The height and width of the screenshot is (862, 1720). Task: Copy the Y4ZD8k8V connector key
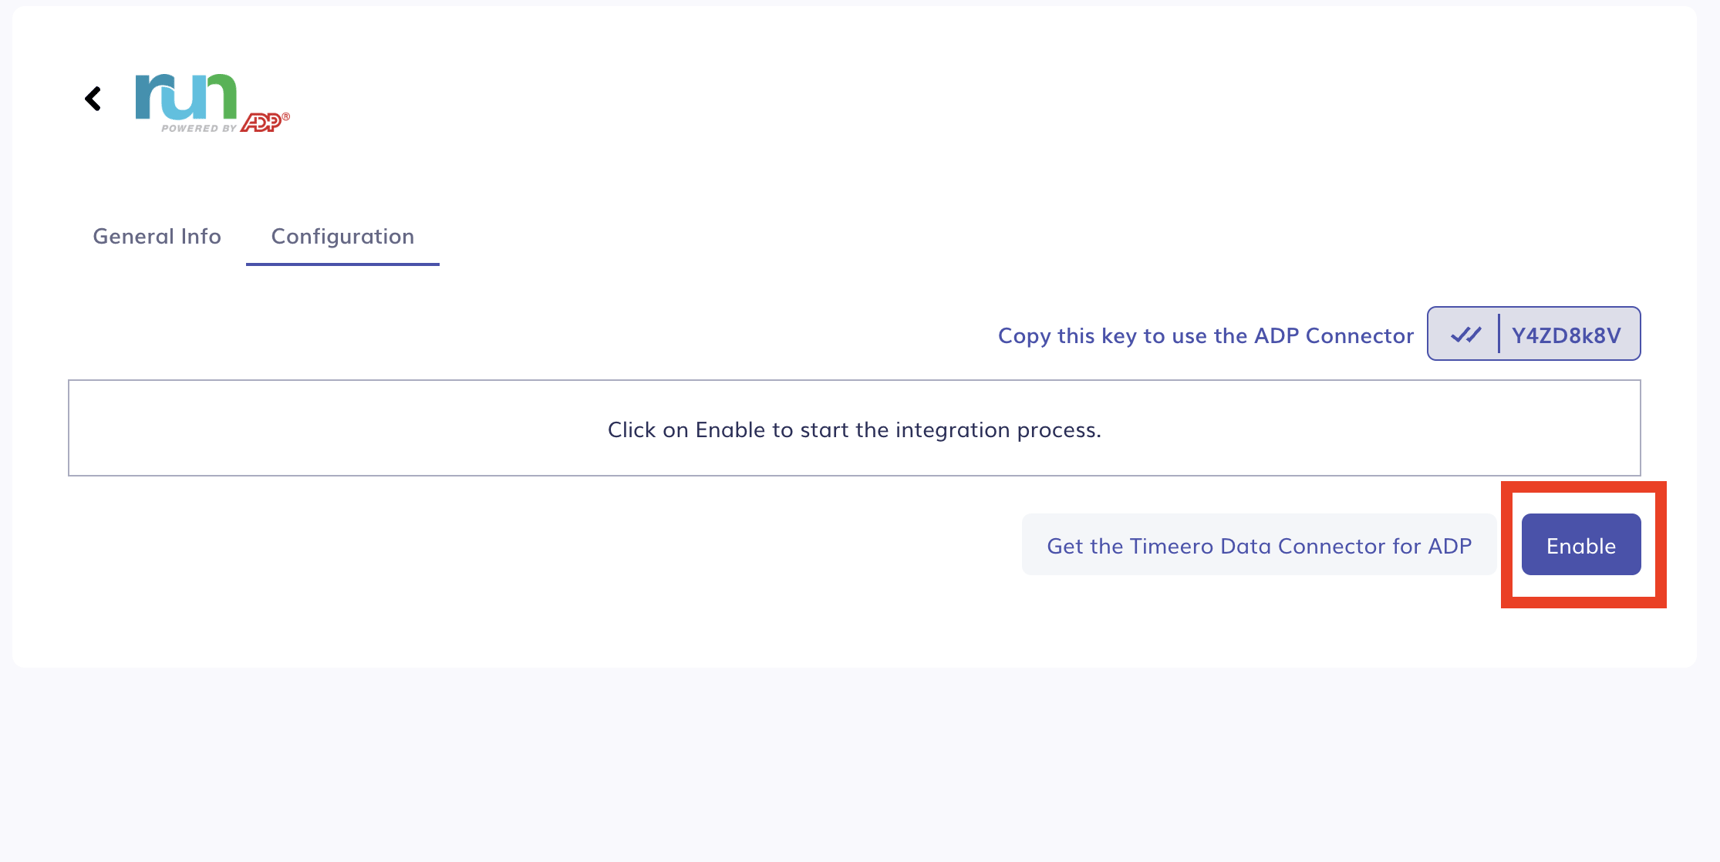1565,335
